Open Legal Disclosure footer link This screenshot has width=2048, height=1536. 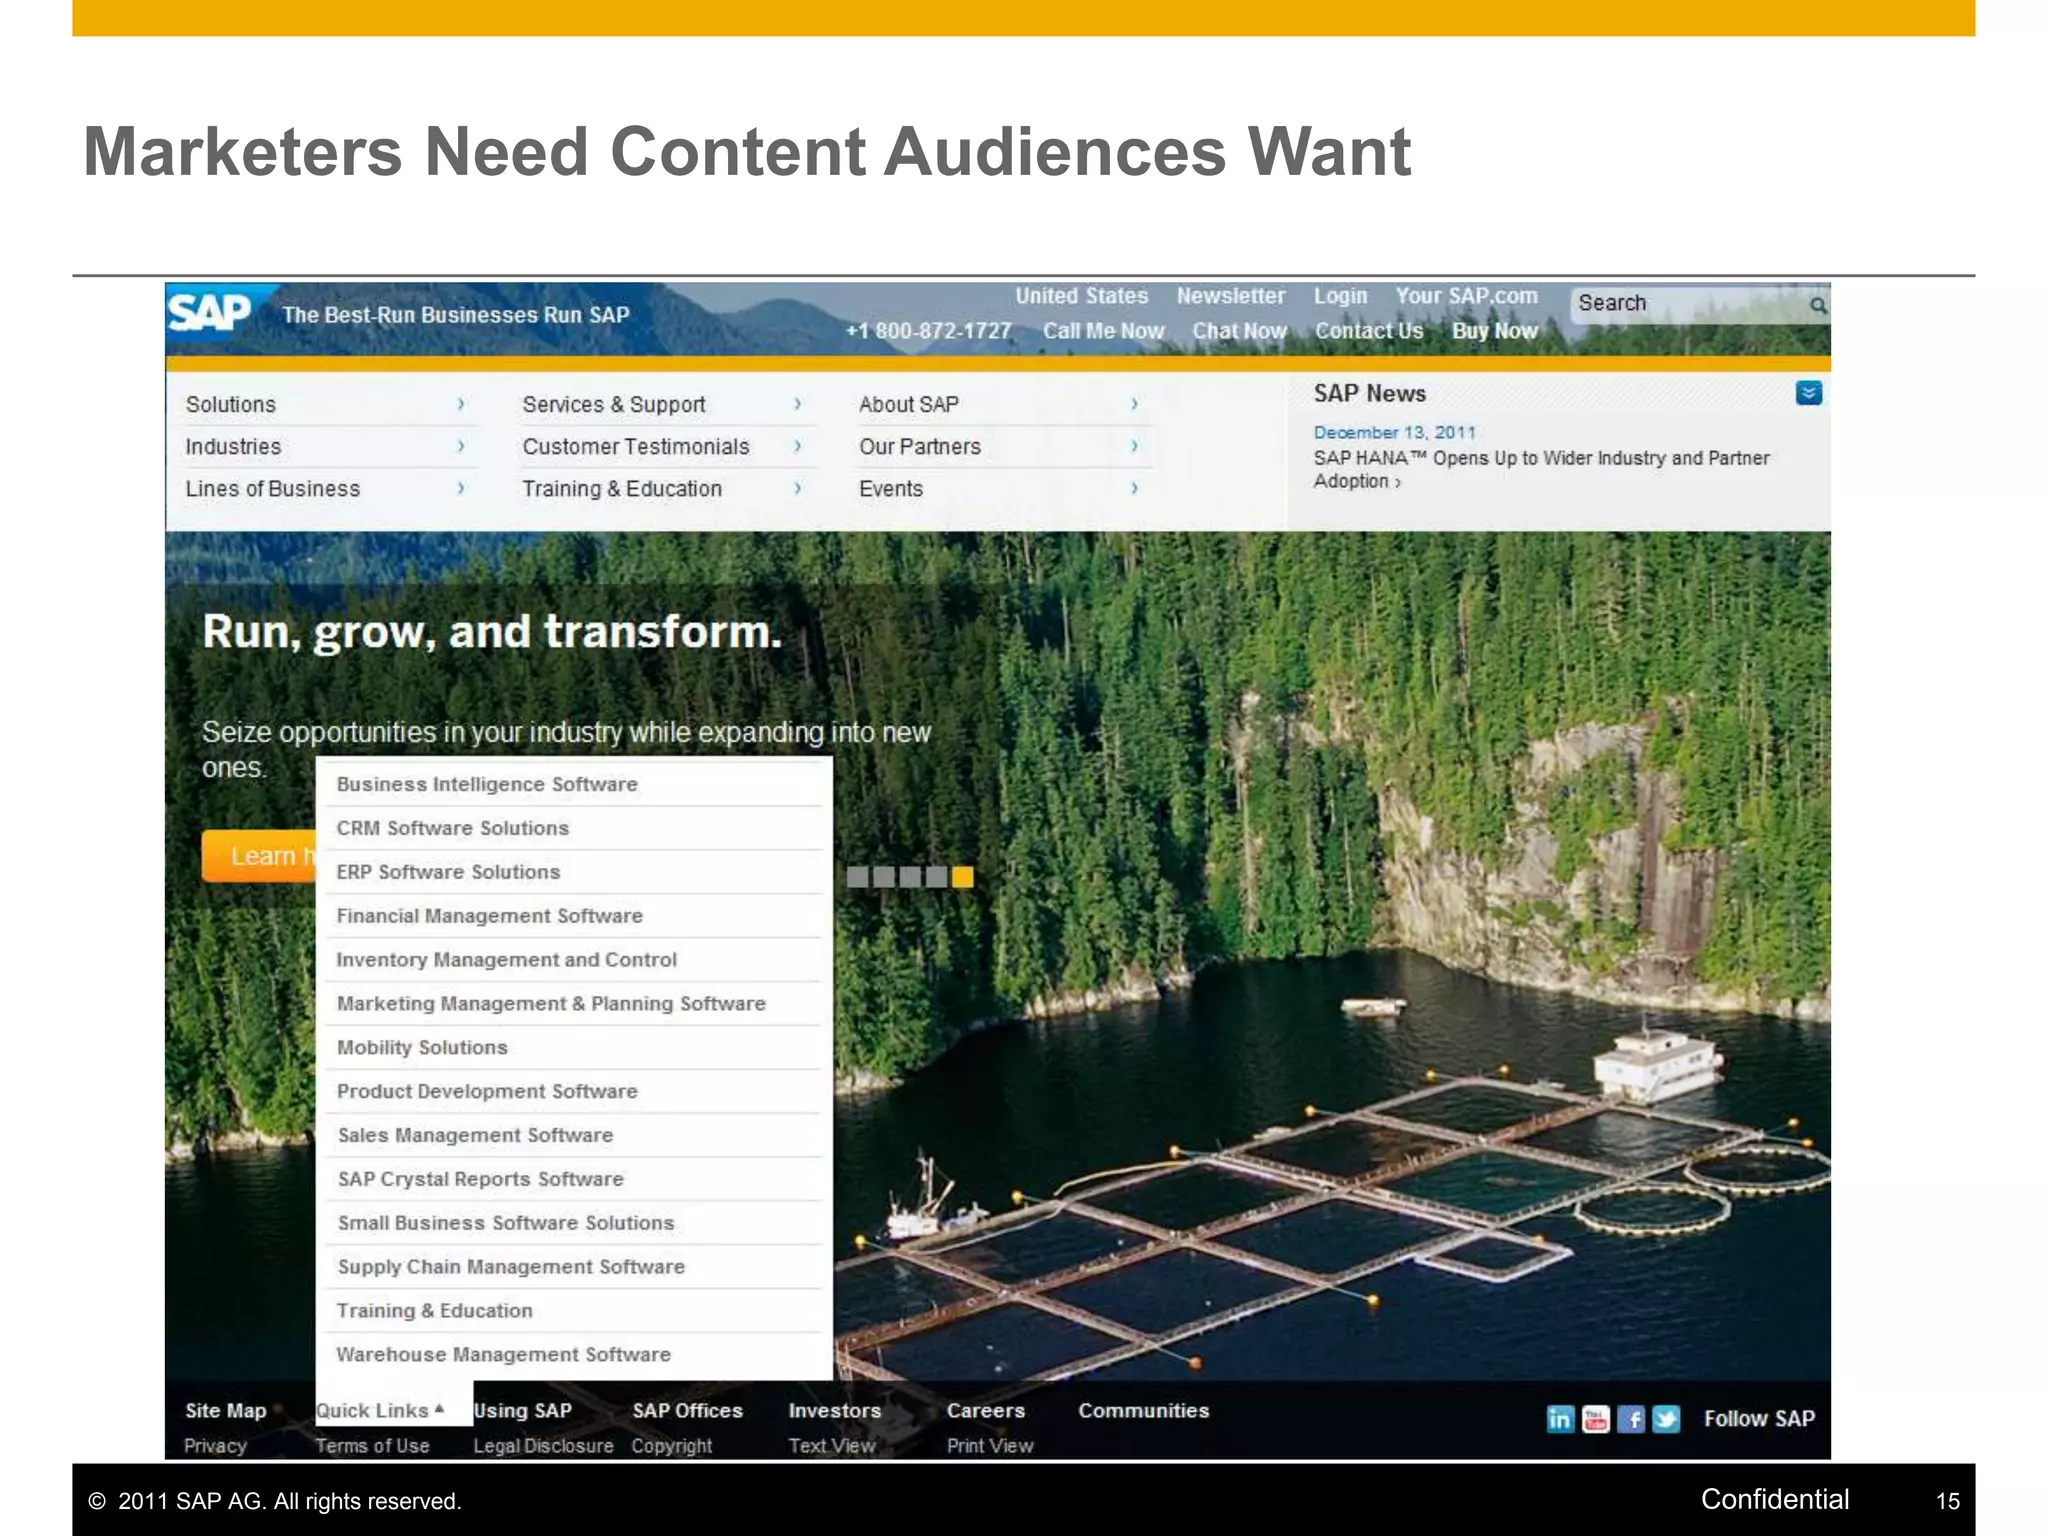point(543,1446)
